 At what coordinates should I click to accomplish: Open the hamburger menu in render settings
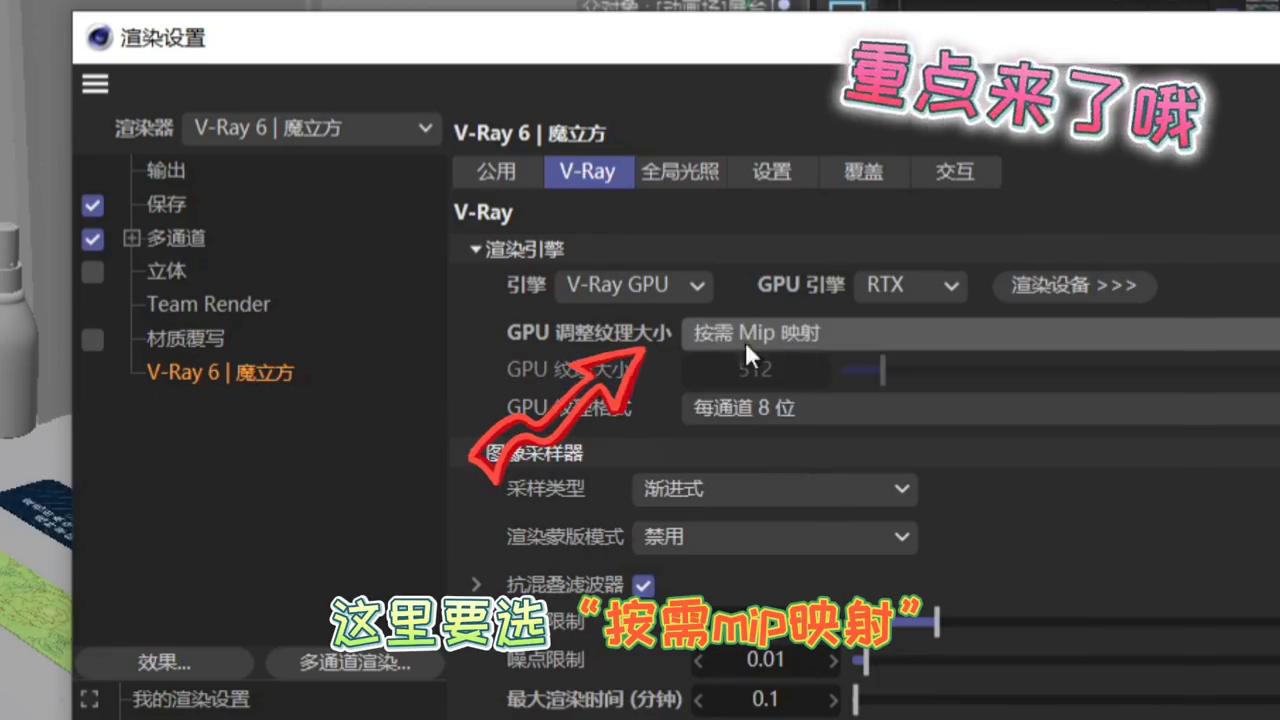[94, 84]
